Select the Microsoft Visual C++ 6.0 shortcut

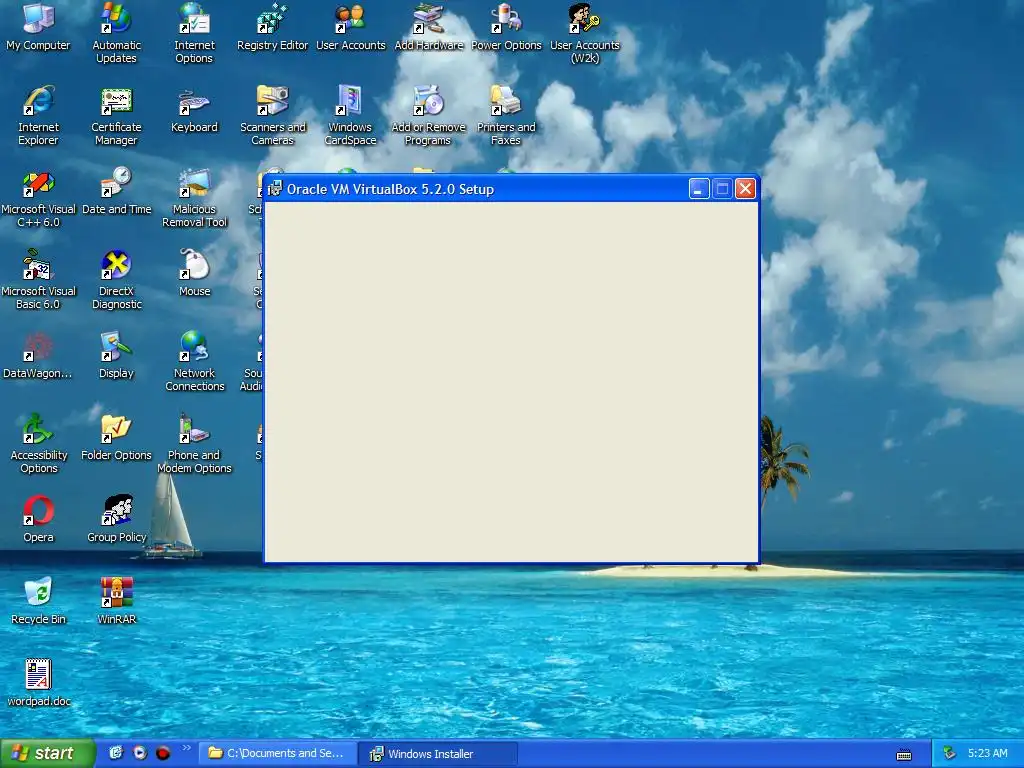pos(38,198)
